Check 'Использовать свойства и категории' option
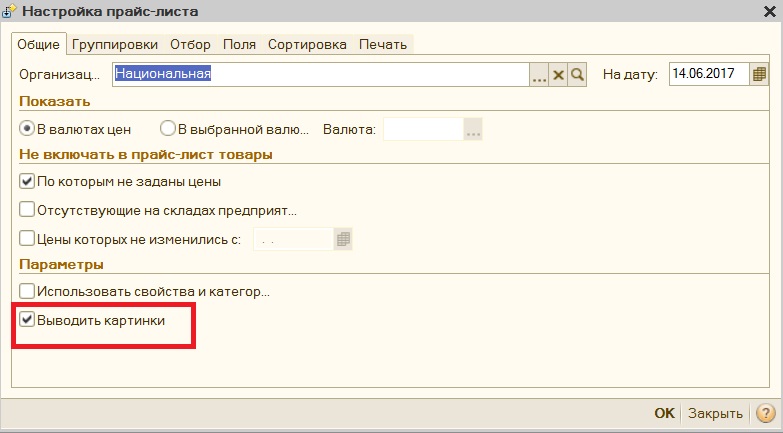This screenshot has height=433, width=783. click(x=27, y=291)
